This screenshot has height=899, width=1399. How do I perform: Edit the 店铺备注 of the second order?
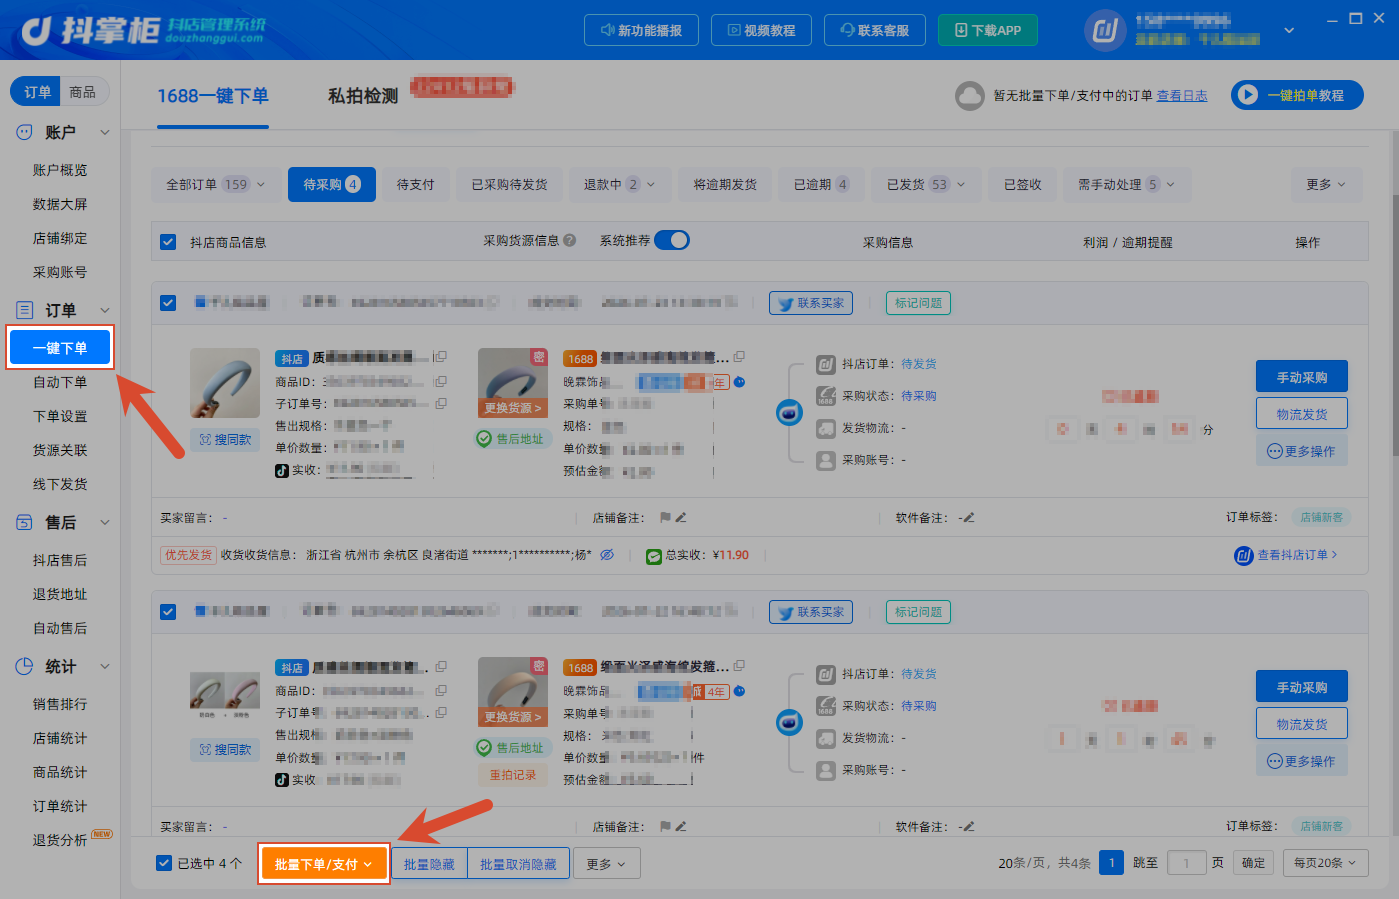coord(681,827)
